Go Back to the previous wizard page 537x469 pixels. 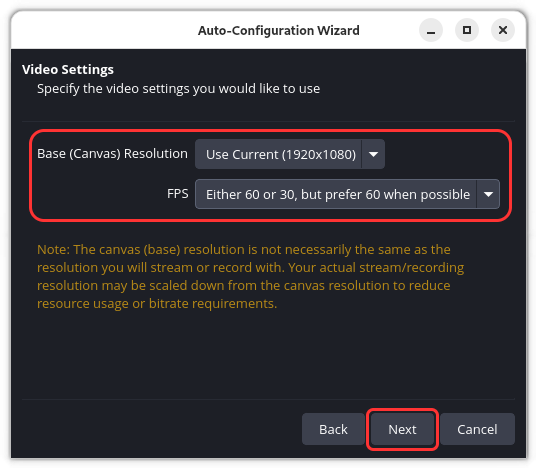click(x=333, y=429)
